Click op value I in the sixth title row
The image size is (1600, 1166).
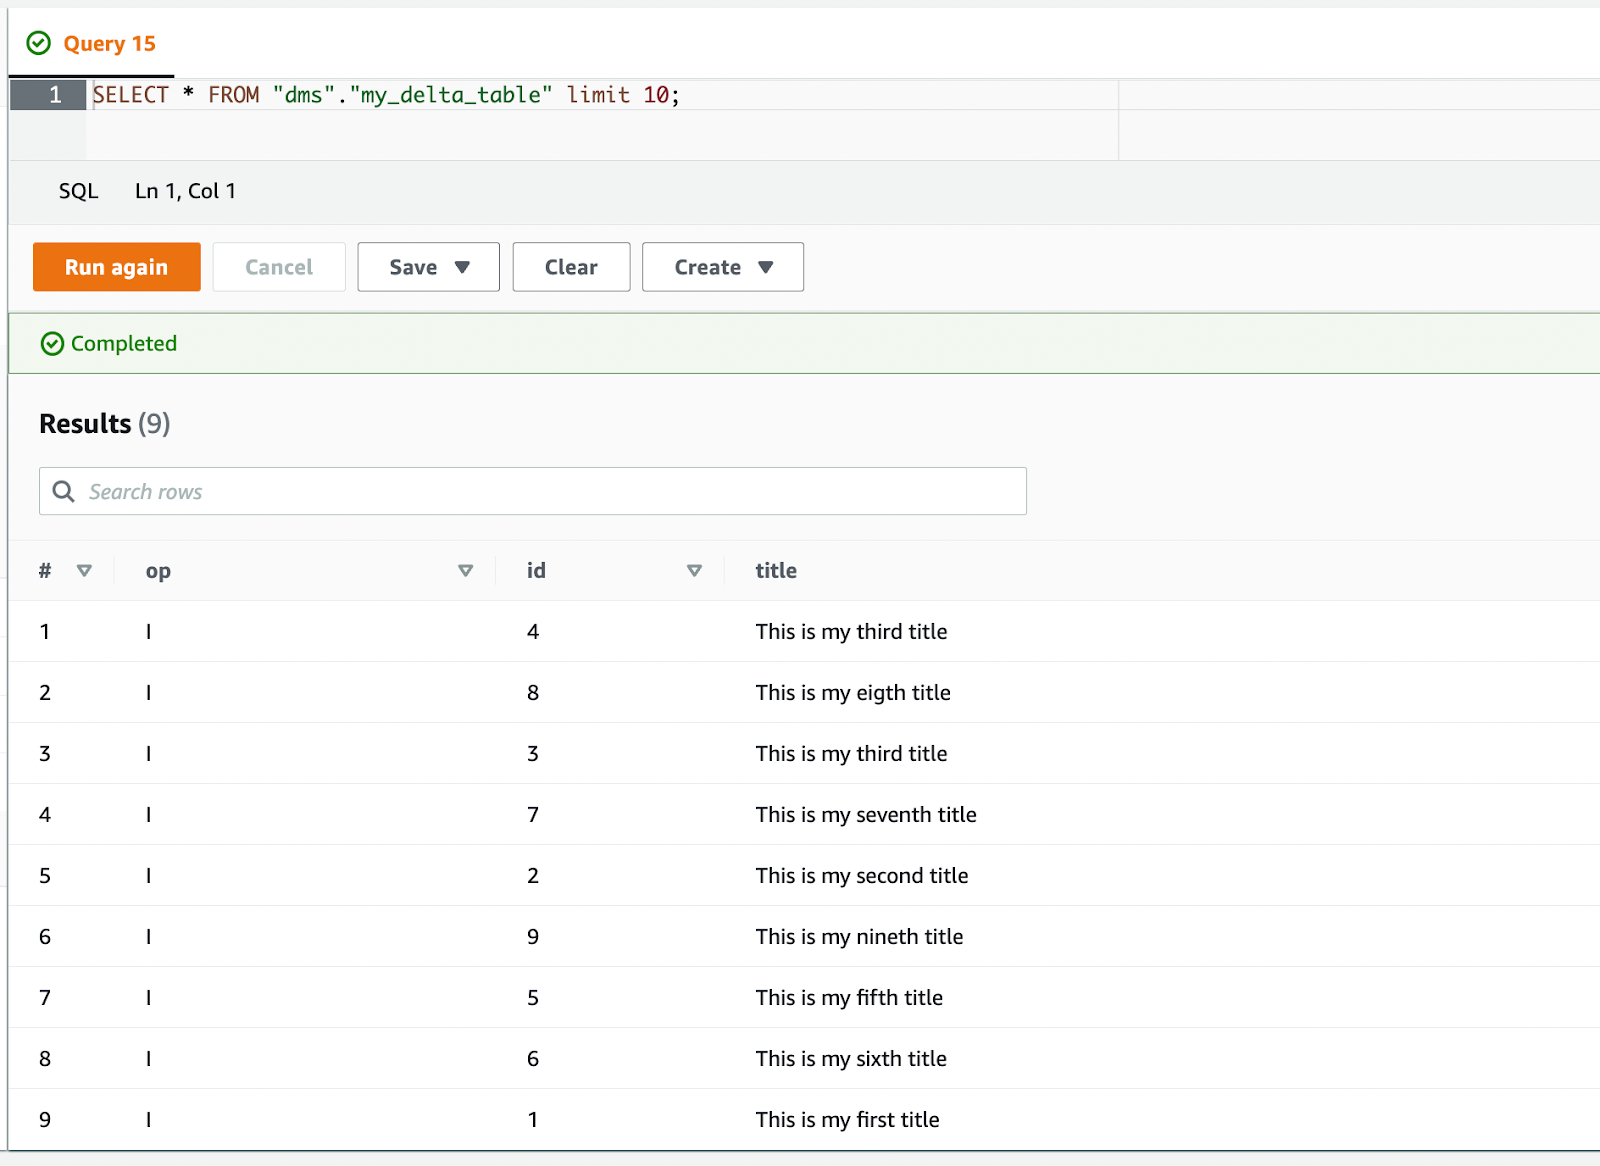click(x=149, y=1059)
